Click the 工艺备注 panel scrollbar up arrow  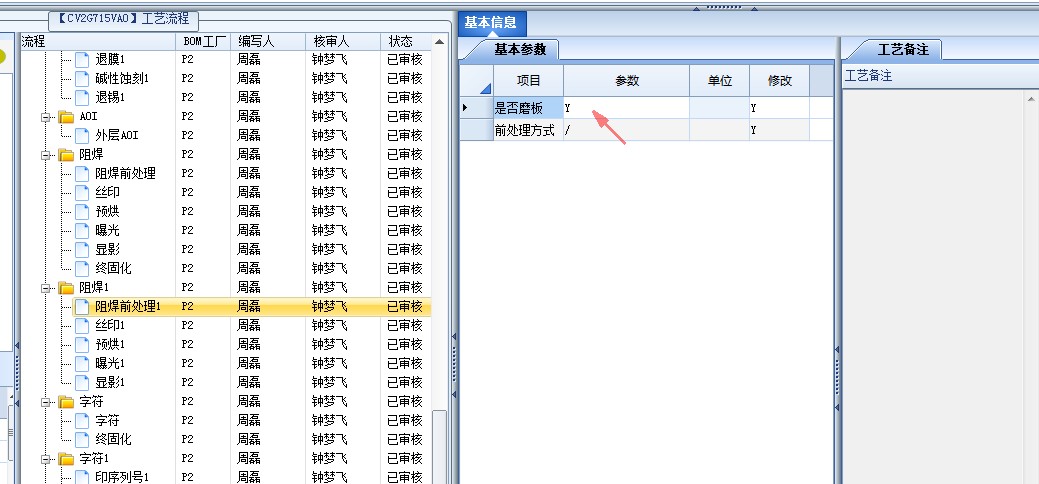pyautogui.click(x=1032, y=98)
